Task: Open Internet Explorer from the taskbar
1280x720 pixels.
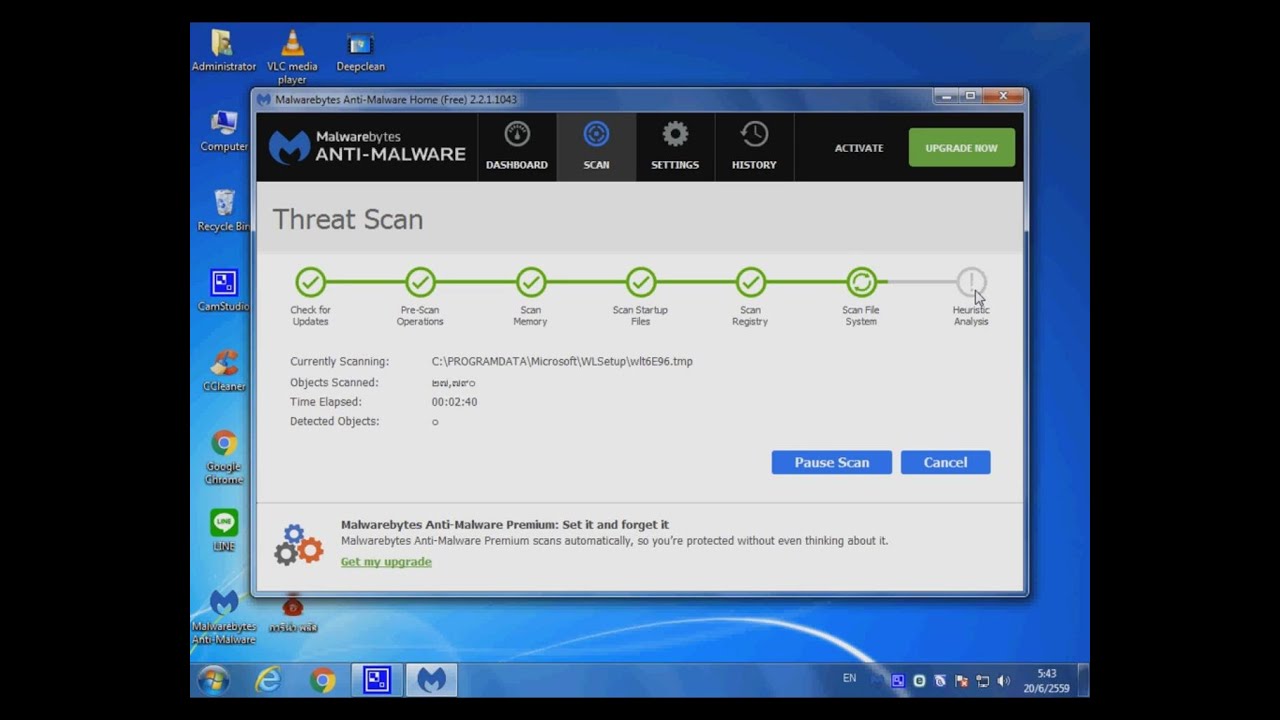Action: 268,681
